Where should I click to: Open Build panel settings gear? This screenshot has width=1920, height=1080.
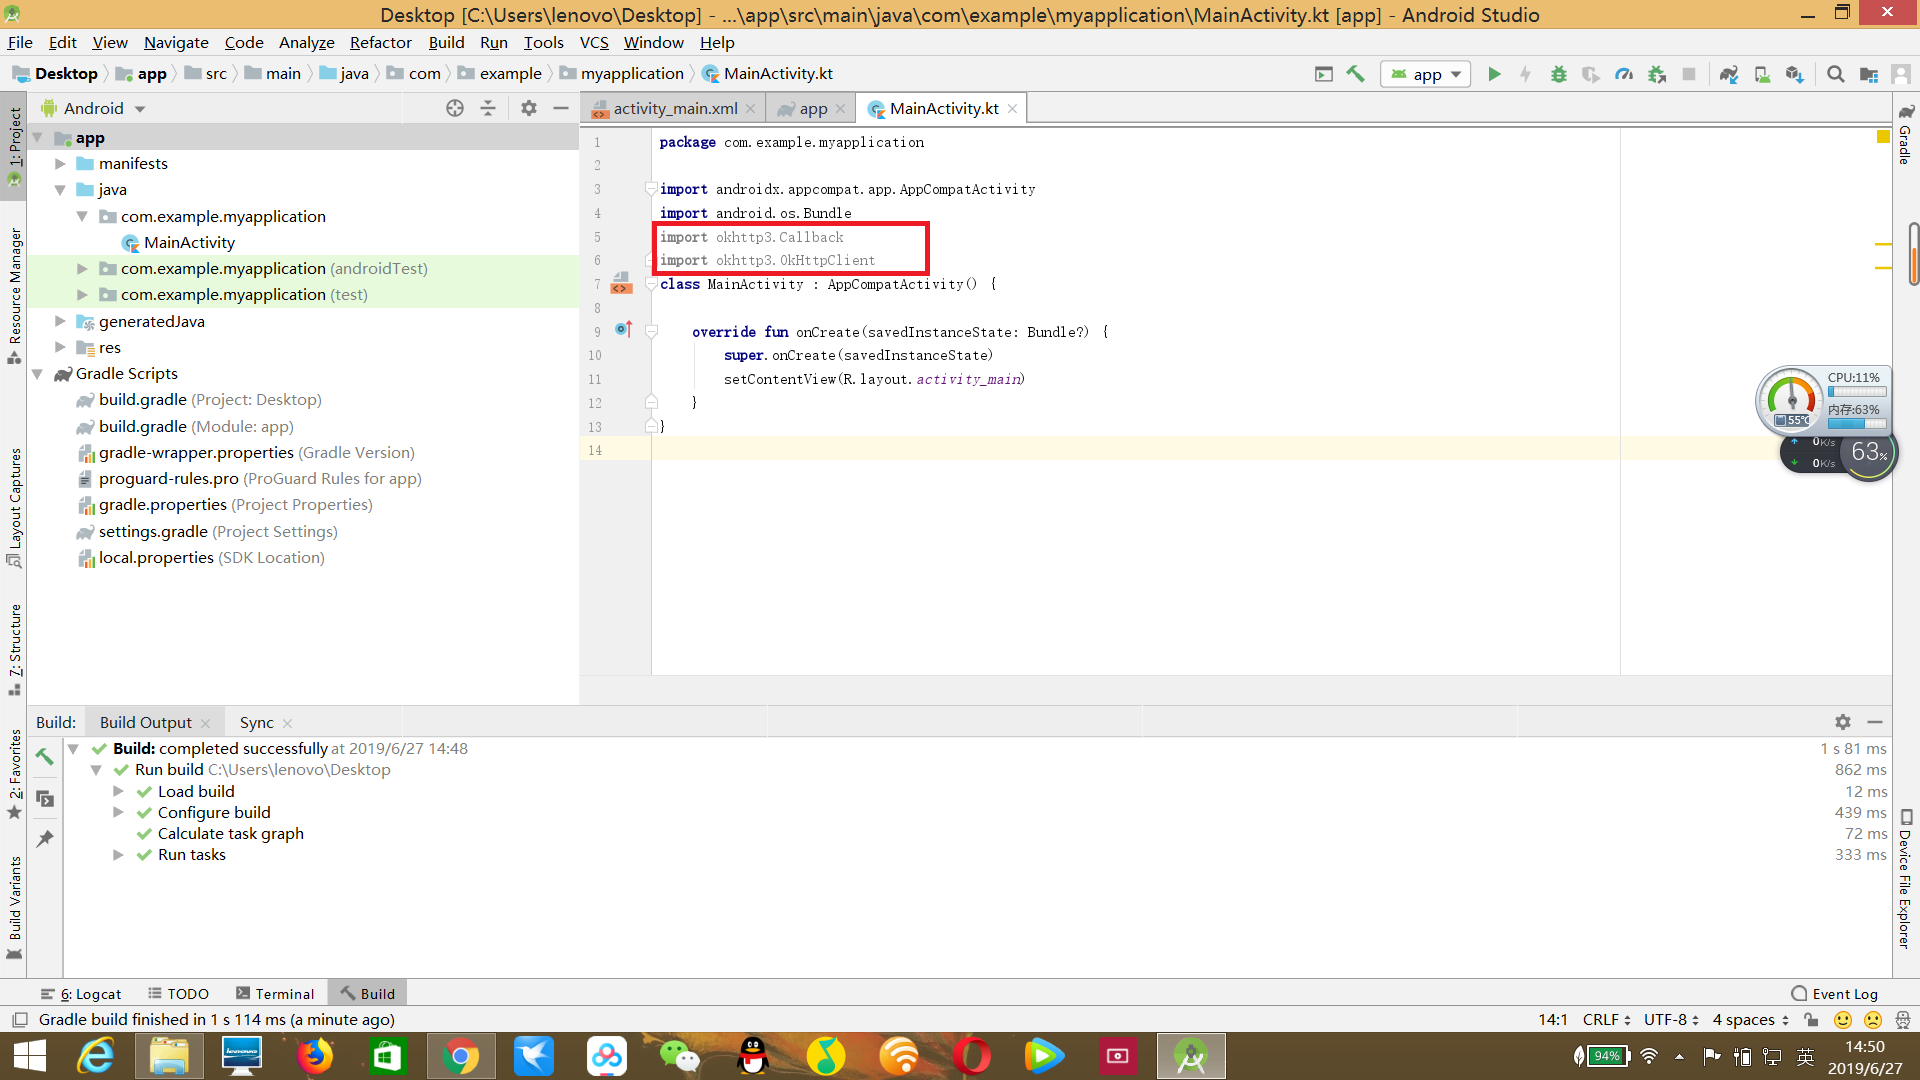pos(1843,722)
